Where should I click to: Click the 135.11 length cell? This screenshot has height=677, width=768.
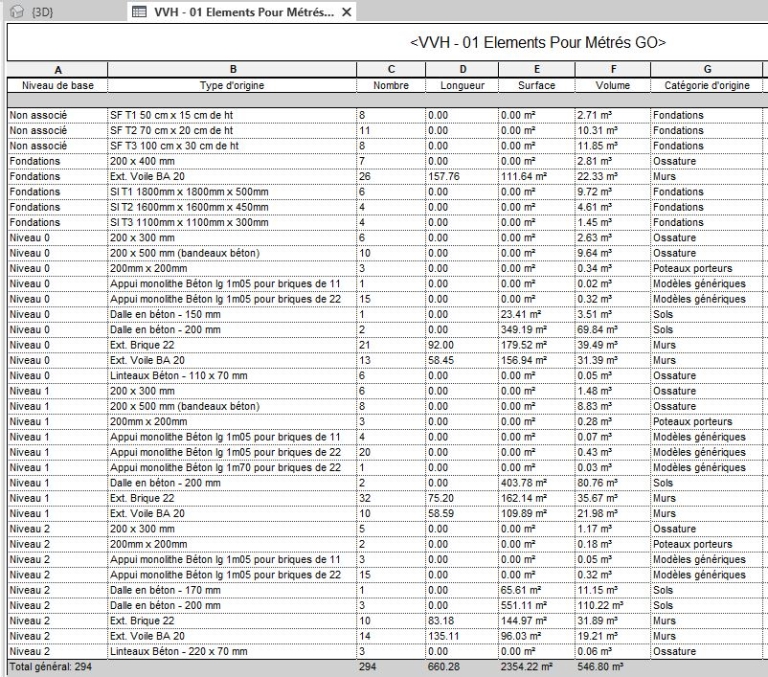point(462,636)
